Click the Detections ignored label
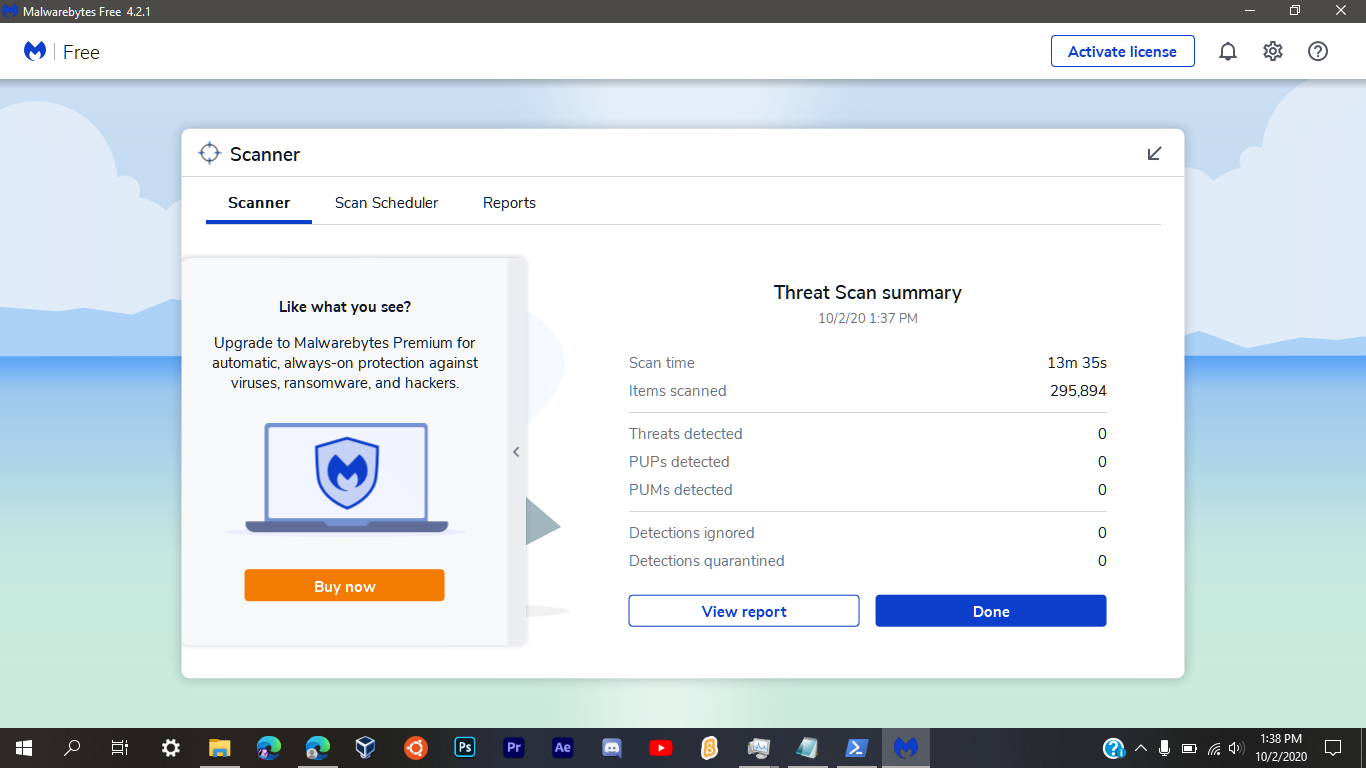The image size is (1366, 768). pyautogui.click(x=692, y=533)
